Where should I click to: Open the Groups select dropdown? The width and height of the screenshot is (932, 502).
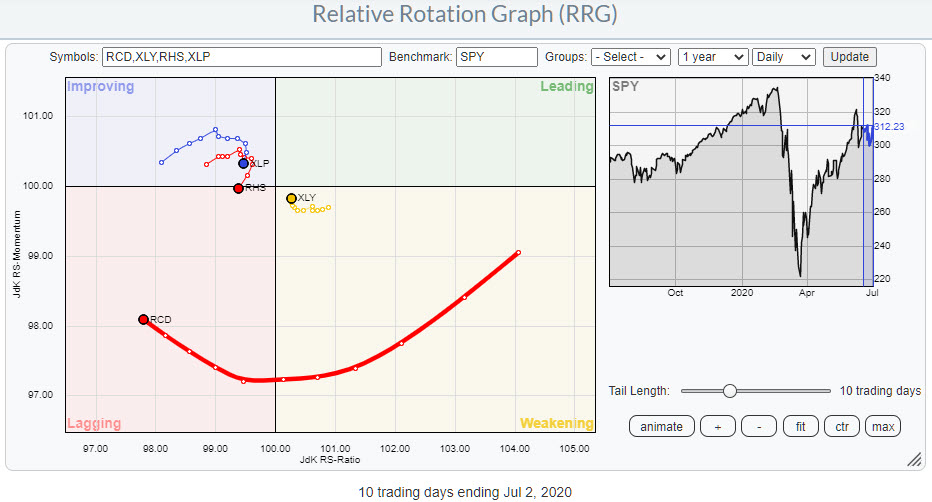(x=630, y=57)
